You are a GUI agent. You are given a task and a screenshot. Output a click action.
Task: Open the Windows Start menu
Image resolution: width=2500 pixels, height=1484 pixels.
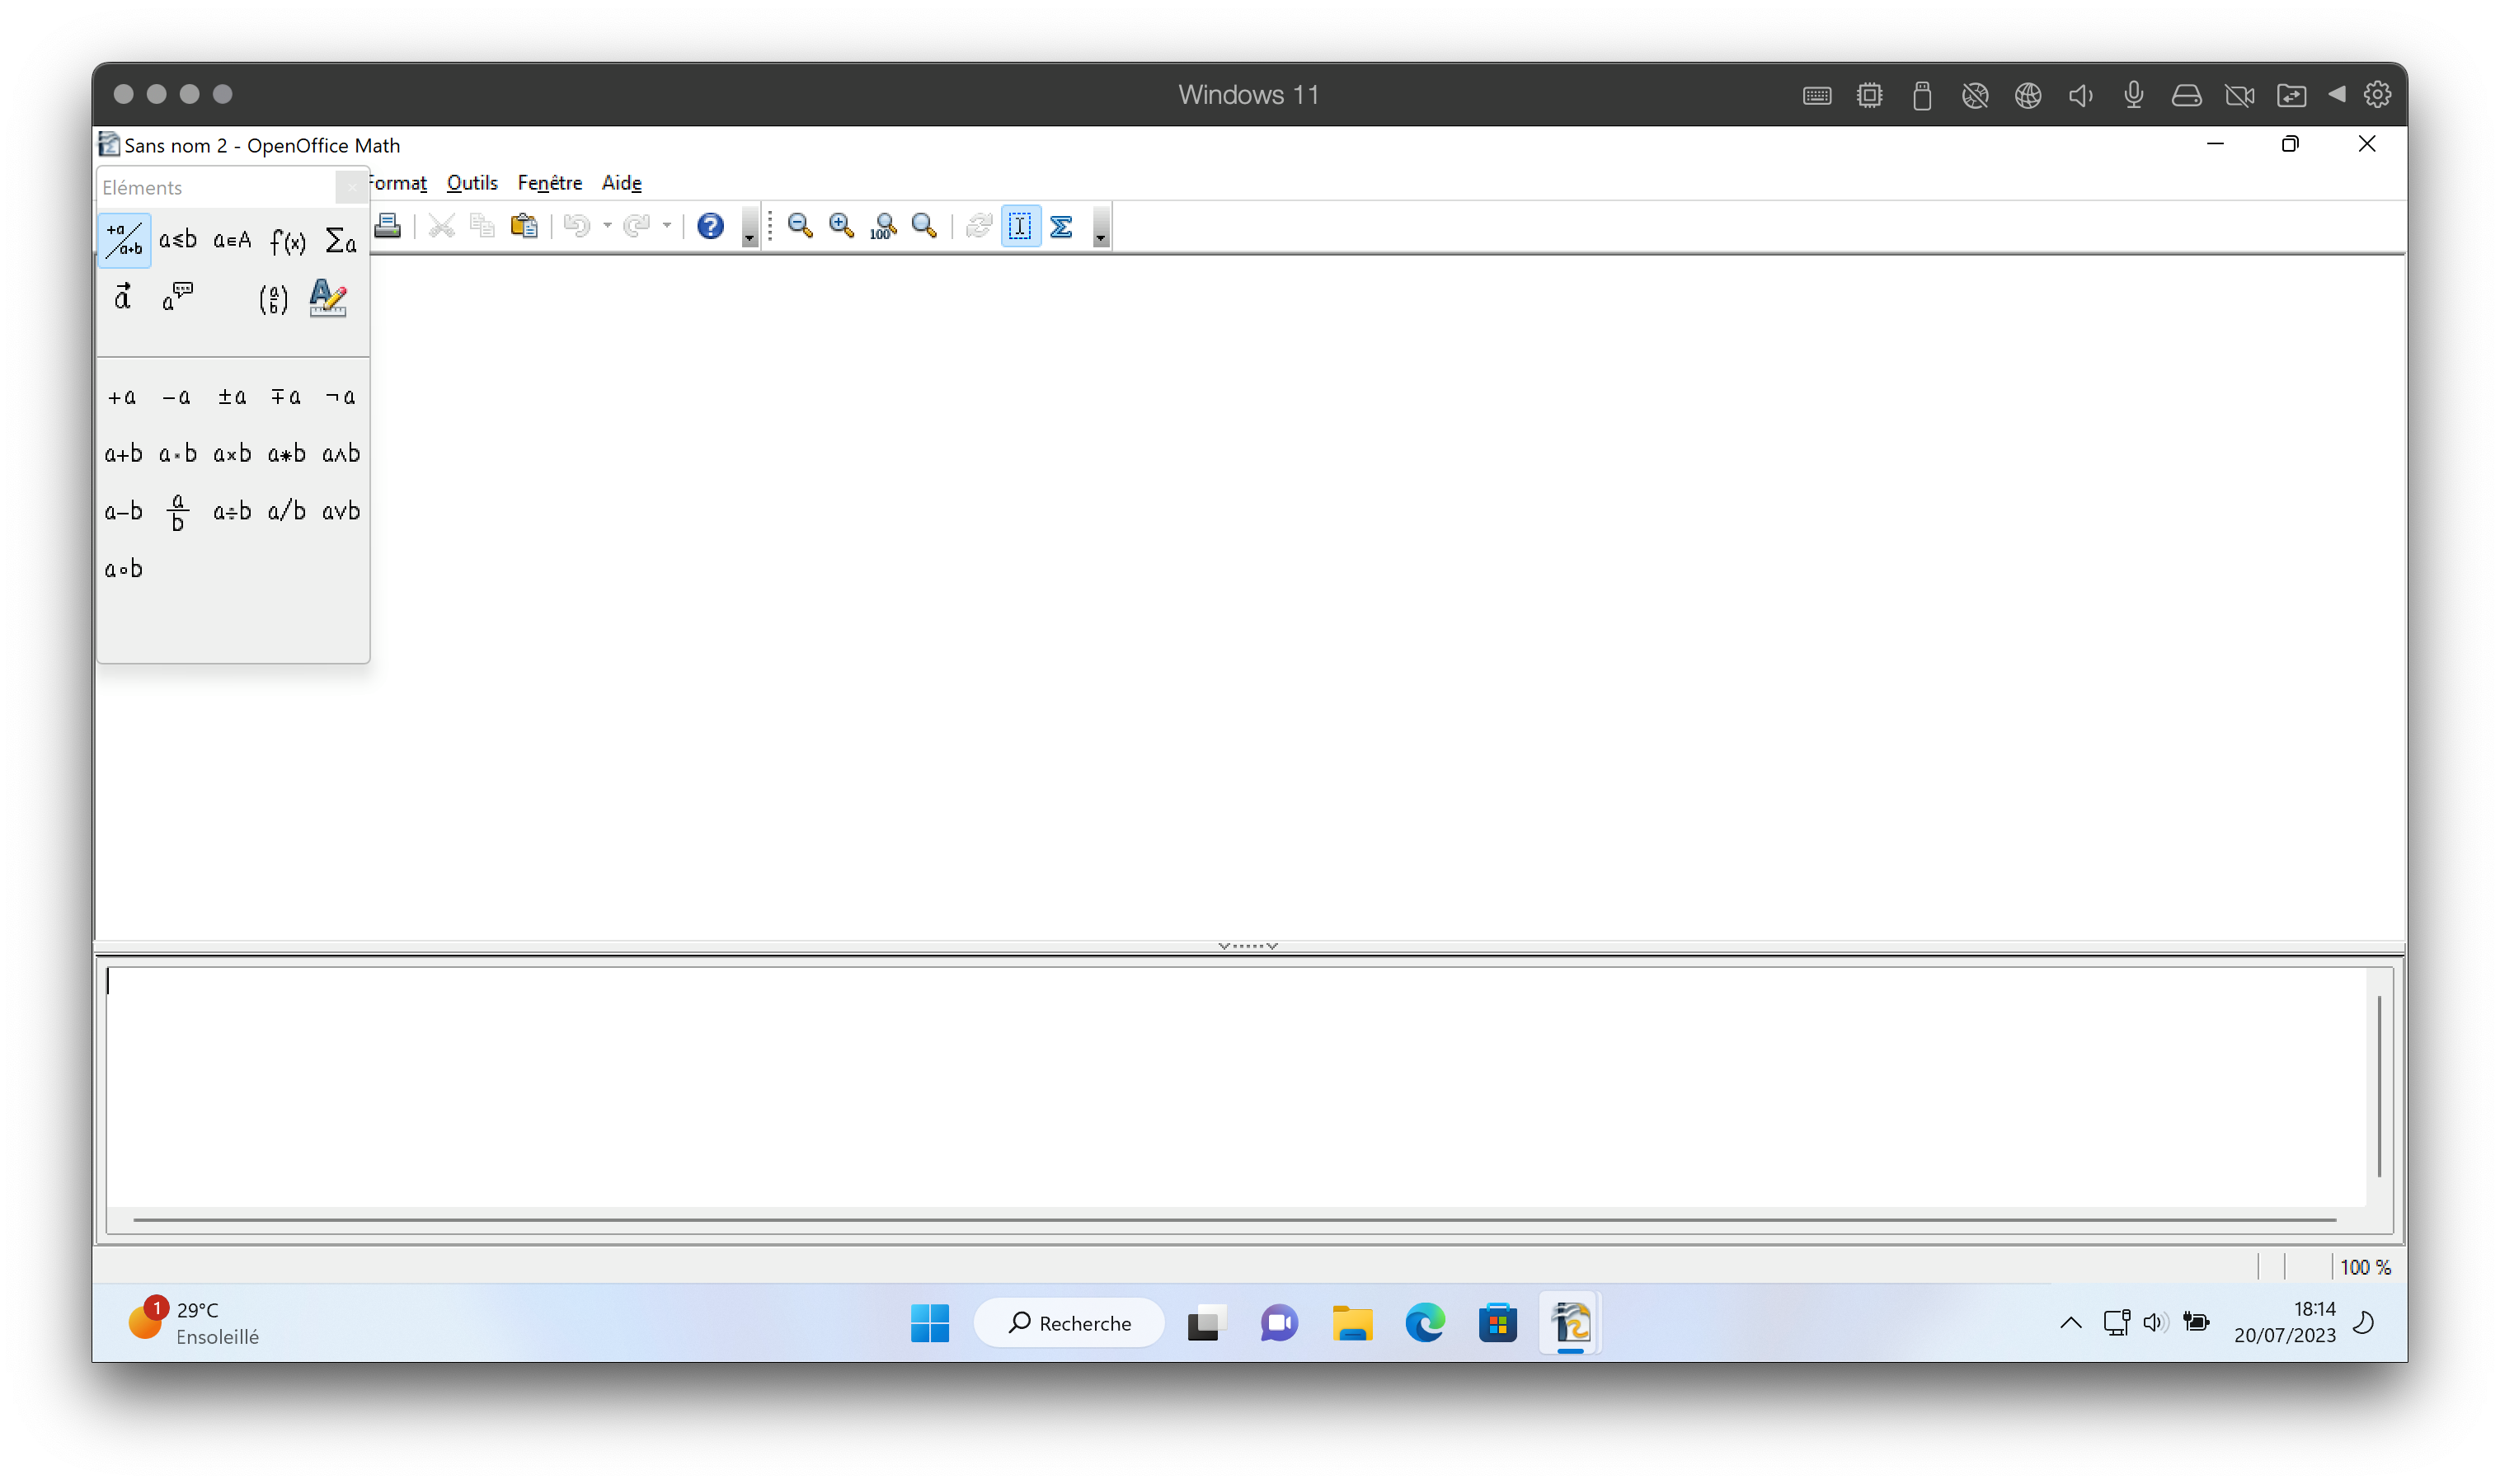point(930,1323)
